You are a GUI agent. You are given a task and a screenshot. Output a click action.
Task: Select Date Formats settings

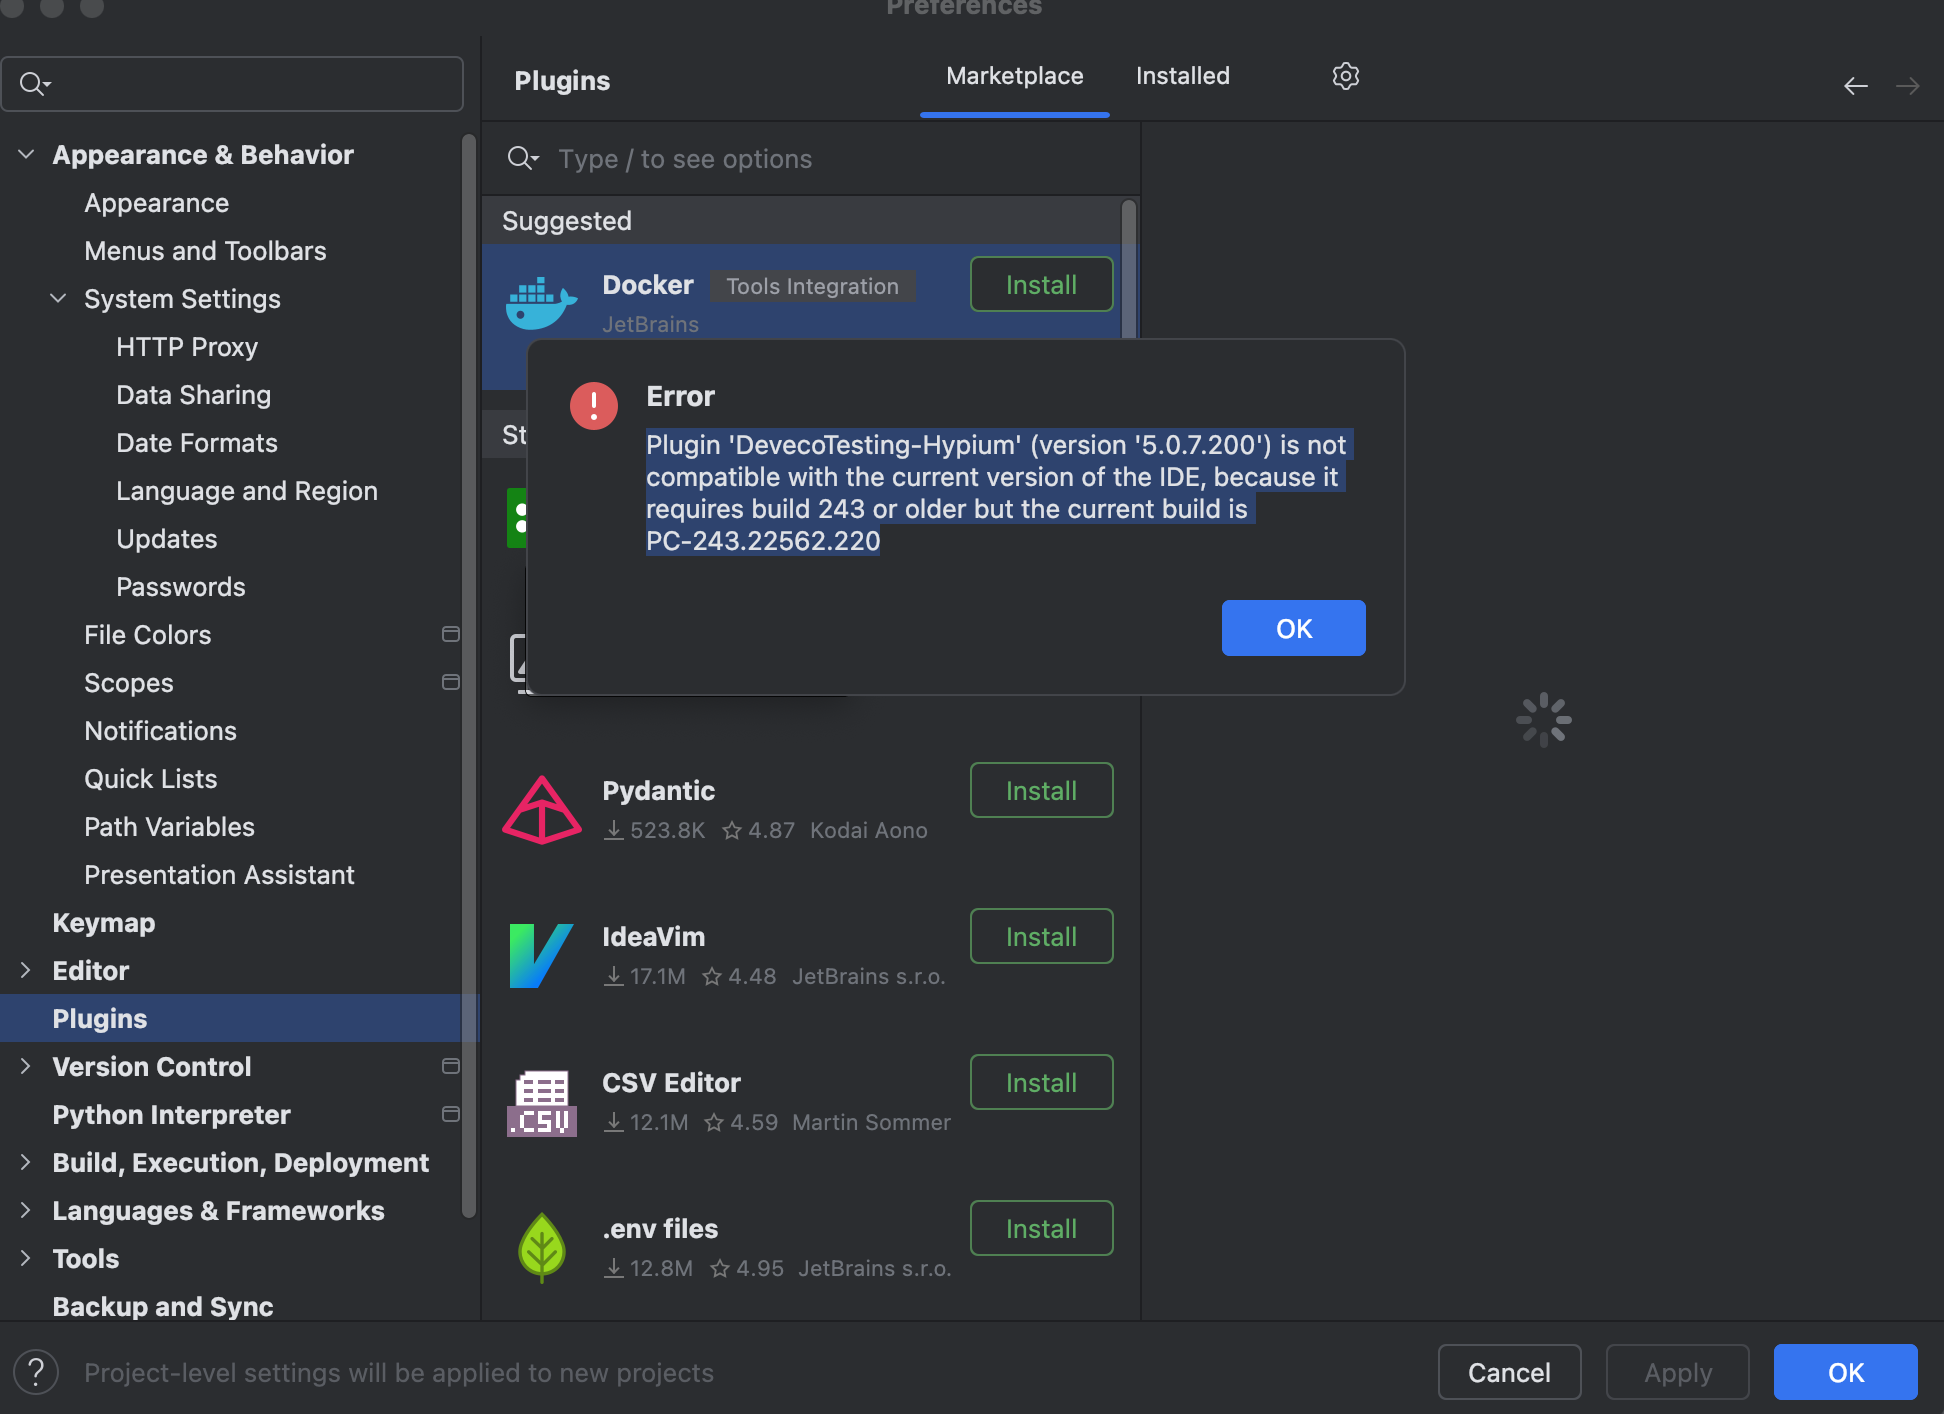(x=196, y=442)
